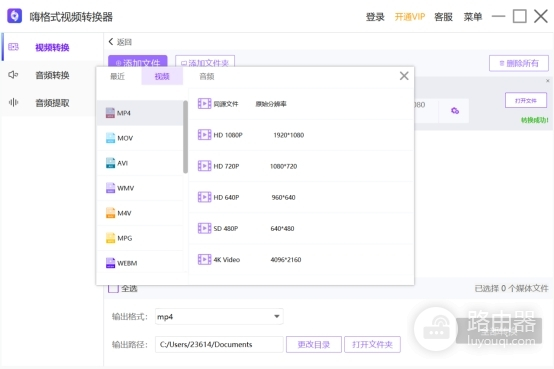Click the 打开文件 button

[526, 100]
